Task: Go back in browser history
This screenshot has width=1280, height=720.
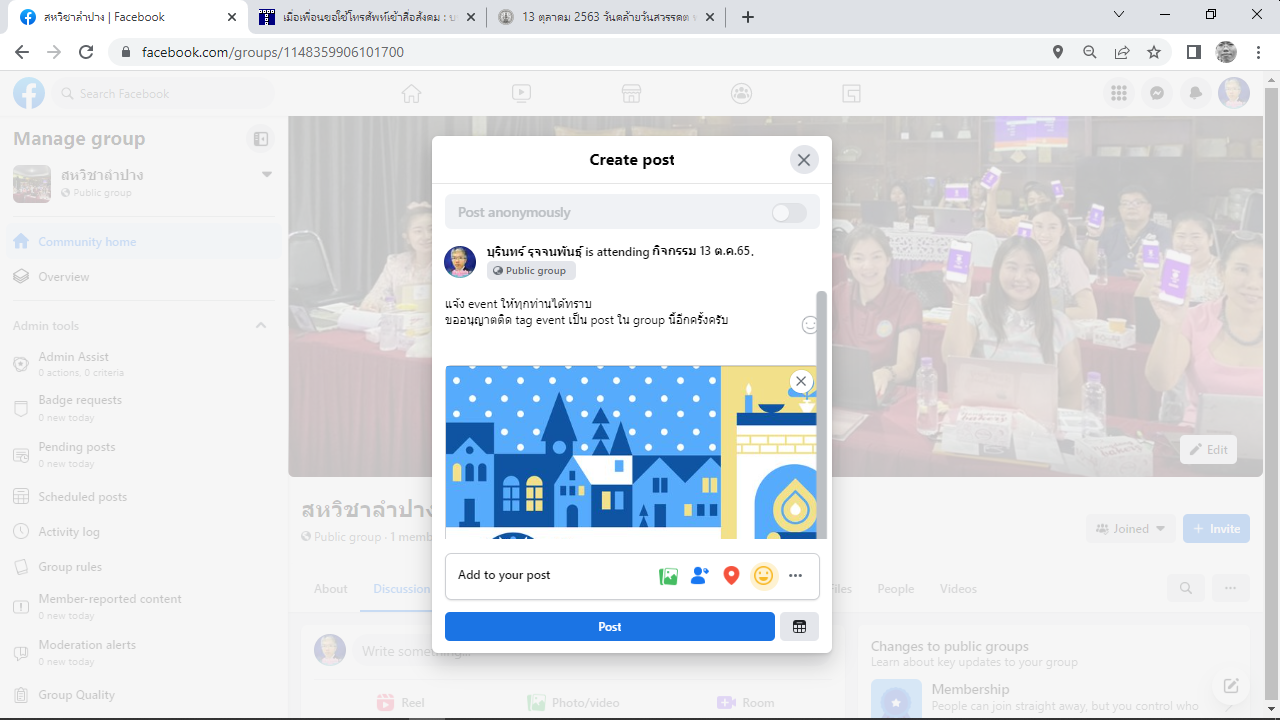Action: [x=22, y=52]
